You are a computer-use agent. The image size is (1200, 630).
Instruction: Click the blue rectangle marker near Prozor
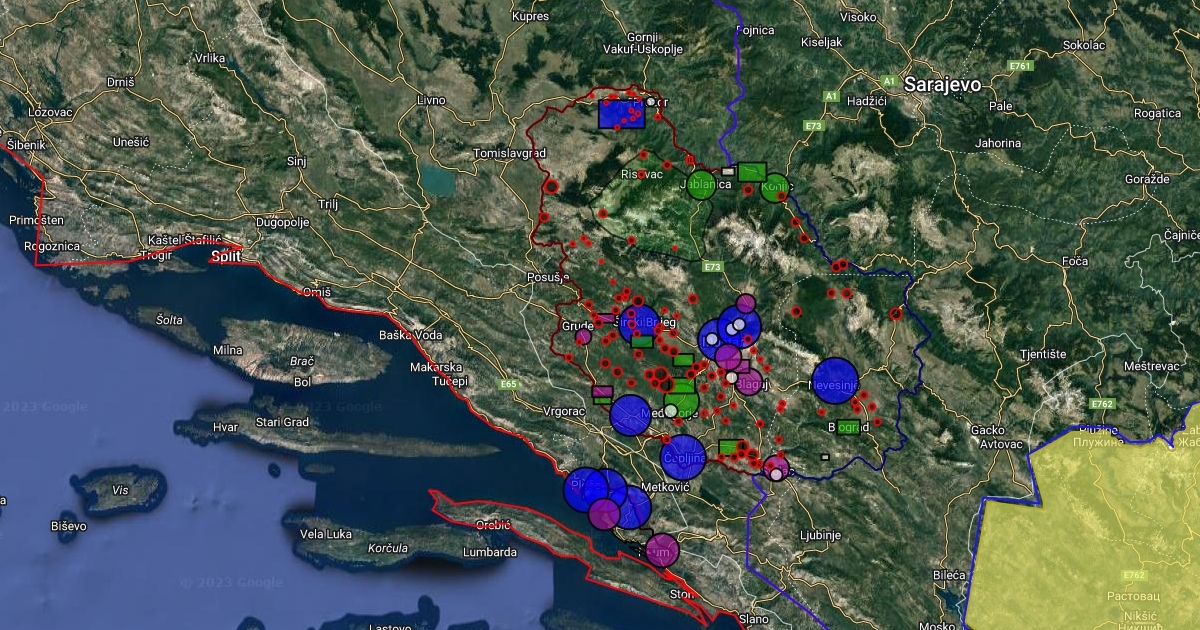point(621,114)
